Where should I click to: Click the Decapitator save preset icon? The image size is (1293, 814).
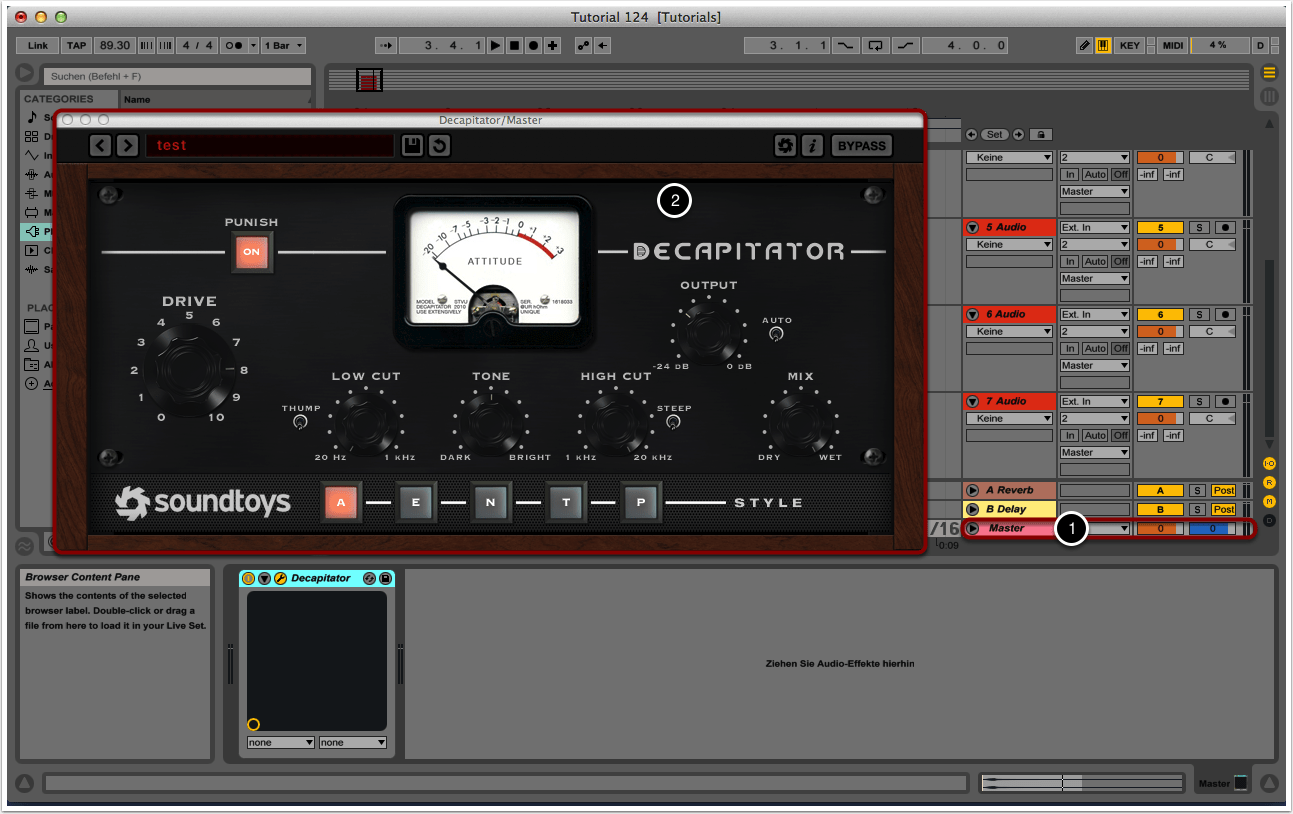tap(412, 146)
